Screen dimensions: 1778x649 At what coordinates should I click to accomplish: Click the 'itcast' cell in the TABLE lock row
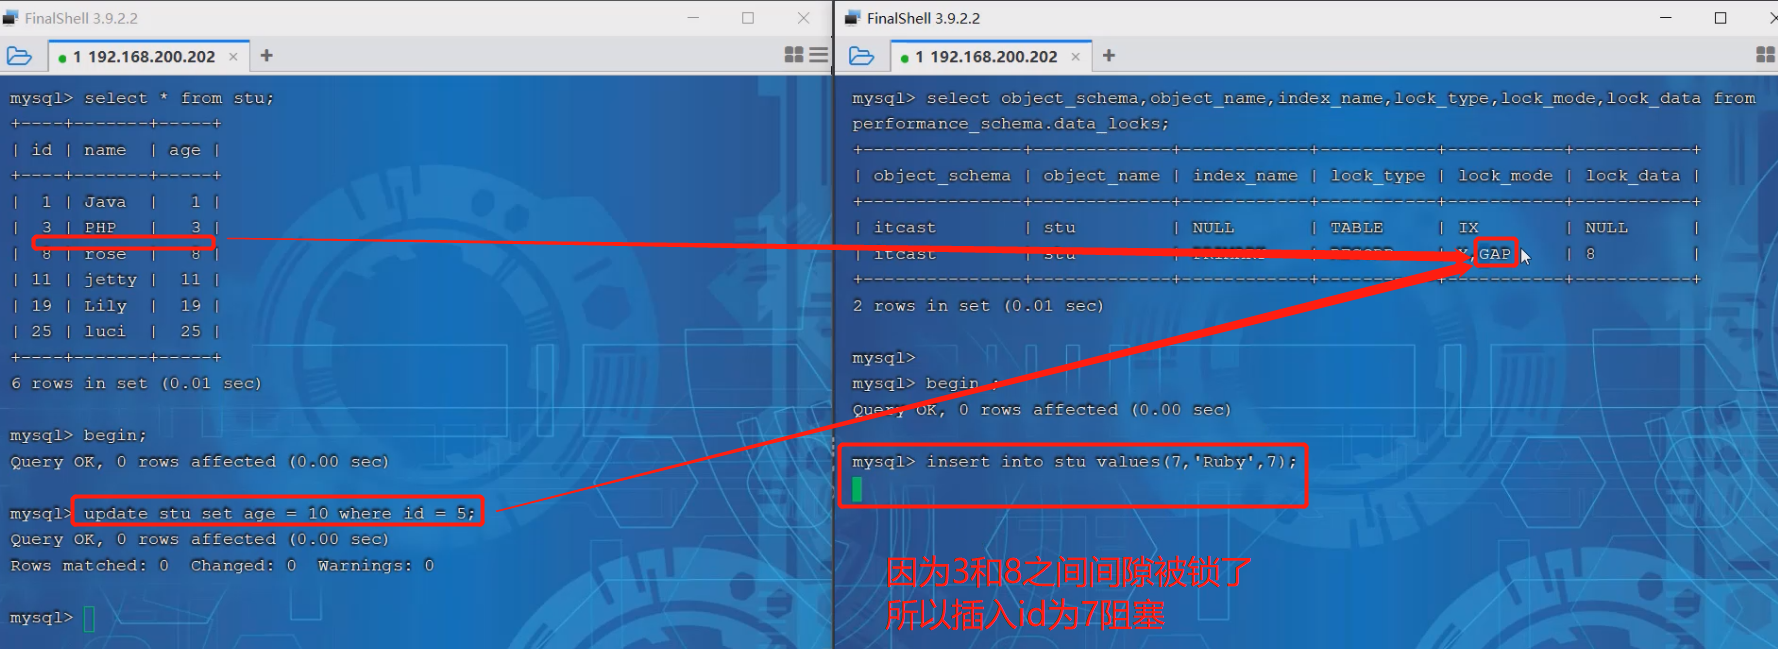(905, 228)
